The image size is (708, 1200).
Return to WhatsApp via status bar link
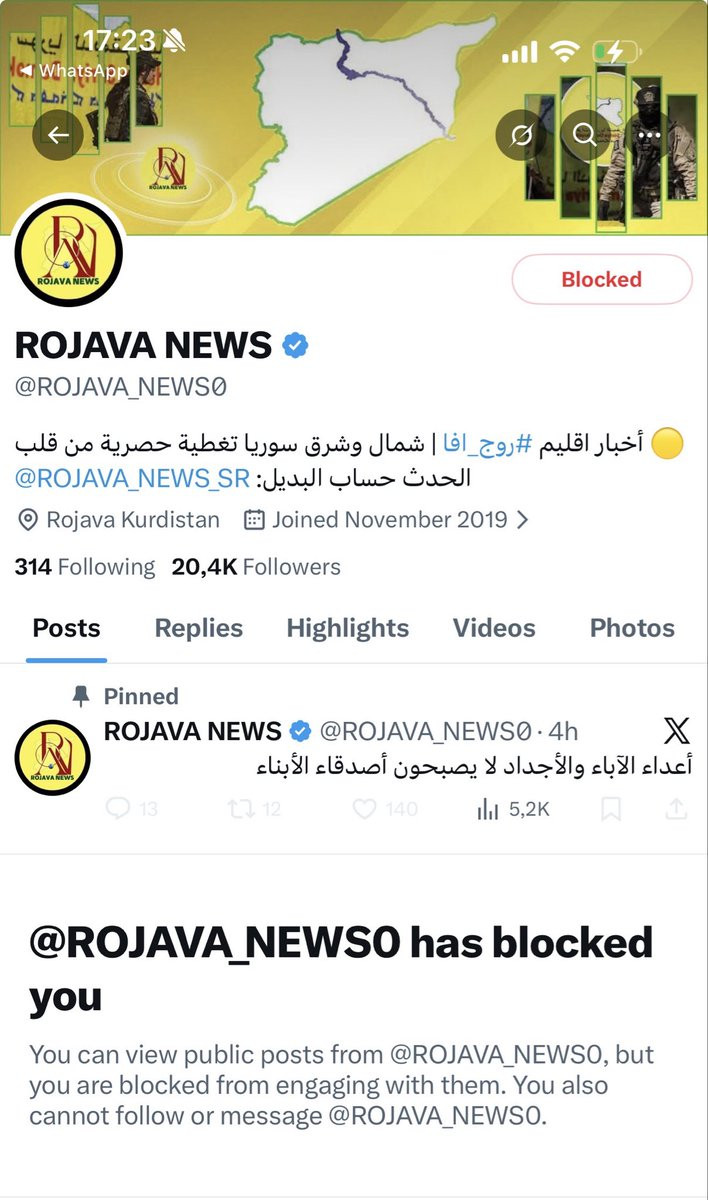tap(74, 70)
